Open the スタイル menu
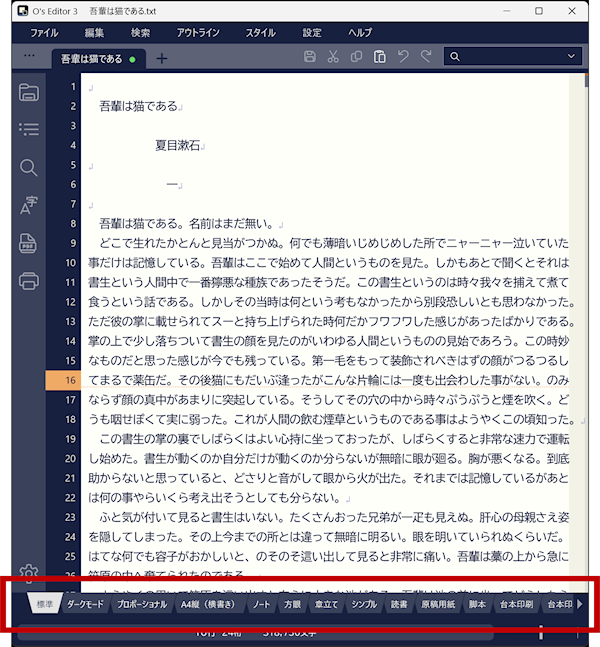This screenshot has width=600, height=647. click(261, 33)
